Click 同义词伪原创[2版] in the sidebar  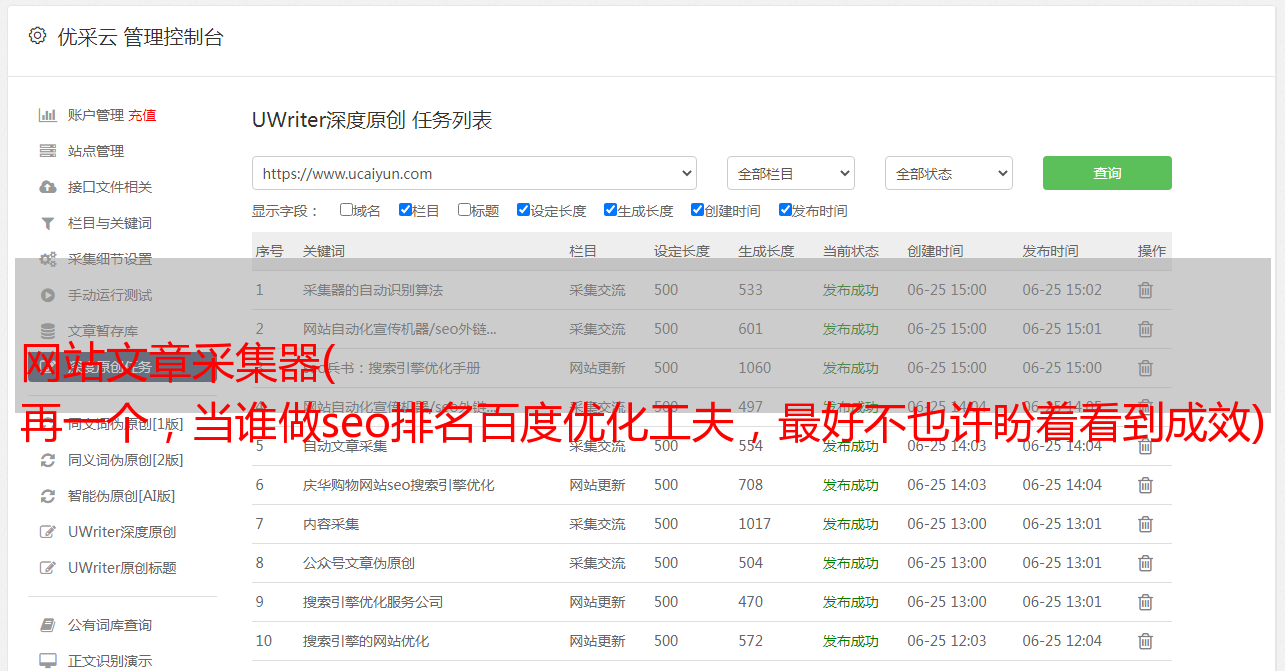[126, 460]
